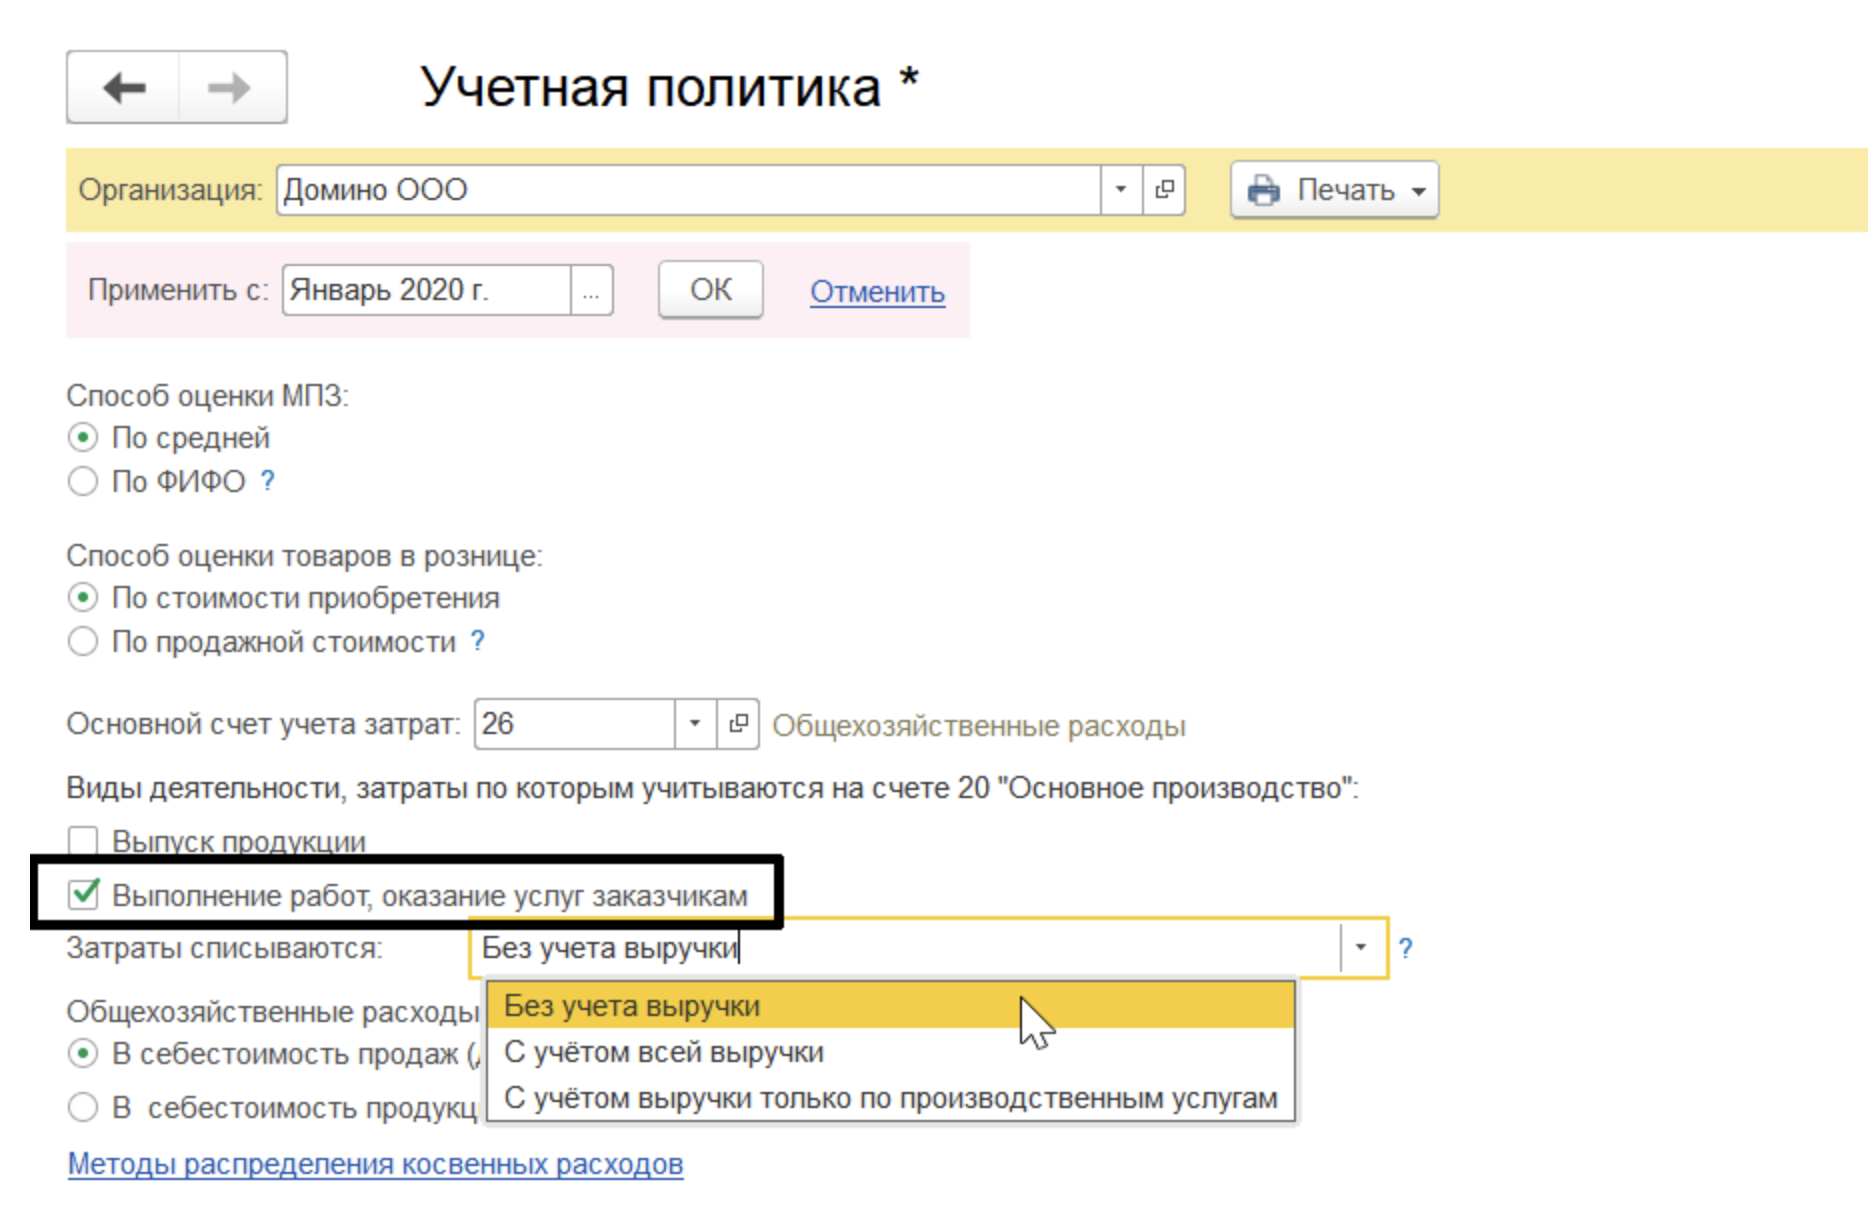
Task: Click the question mark near Затраты списываются
Action: coord(1408,947)
